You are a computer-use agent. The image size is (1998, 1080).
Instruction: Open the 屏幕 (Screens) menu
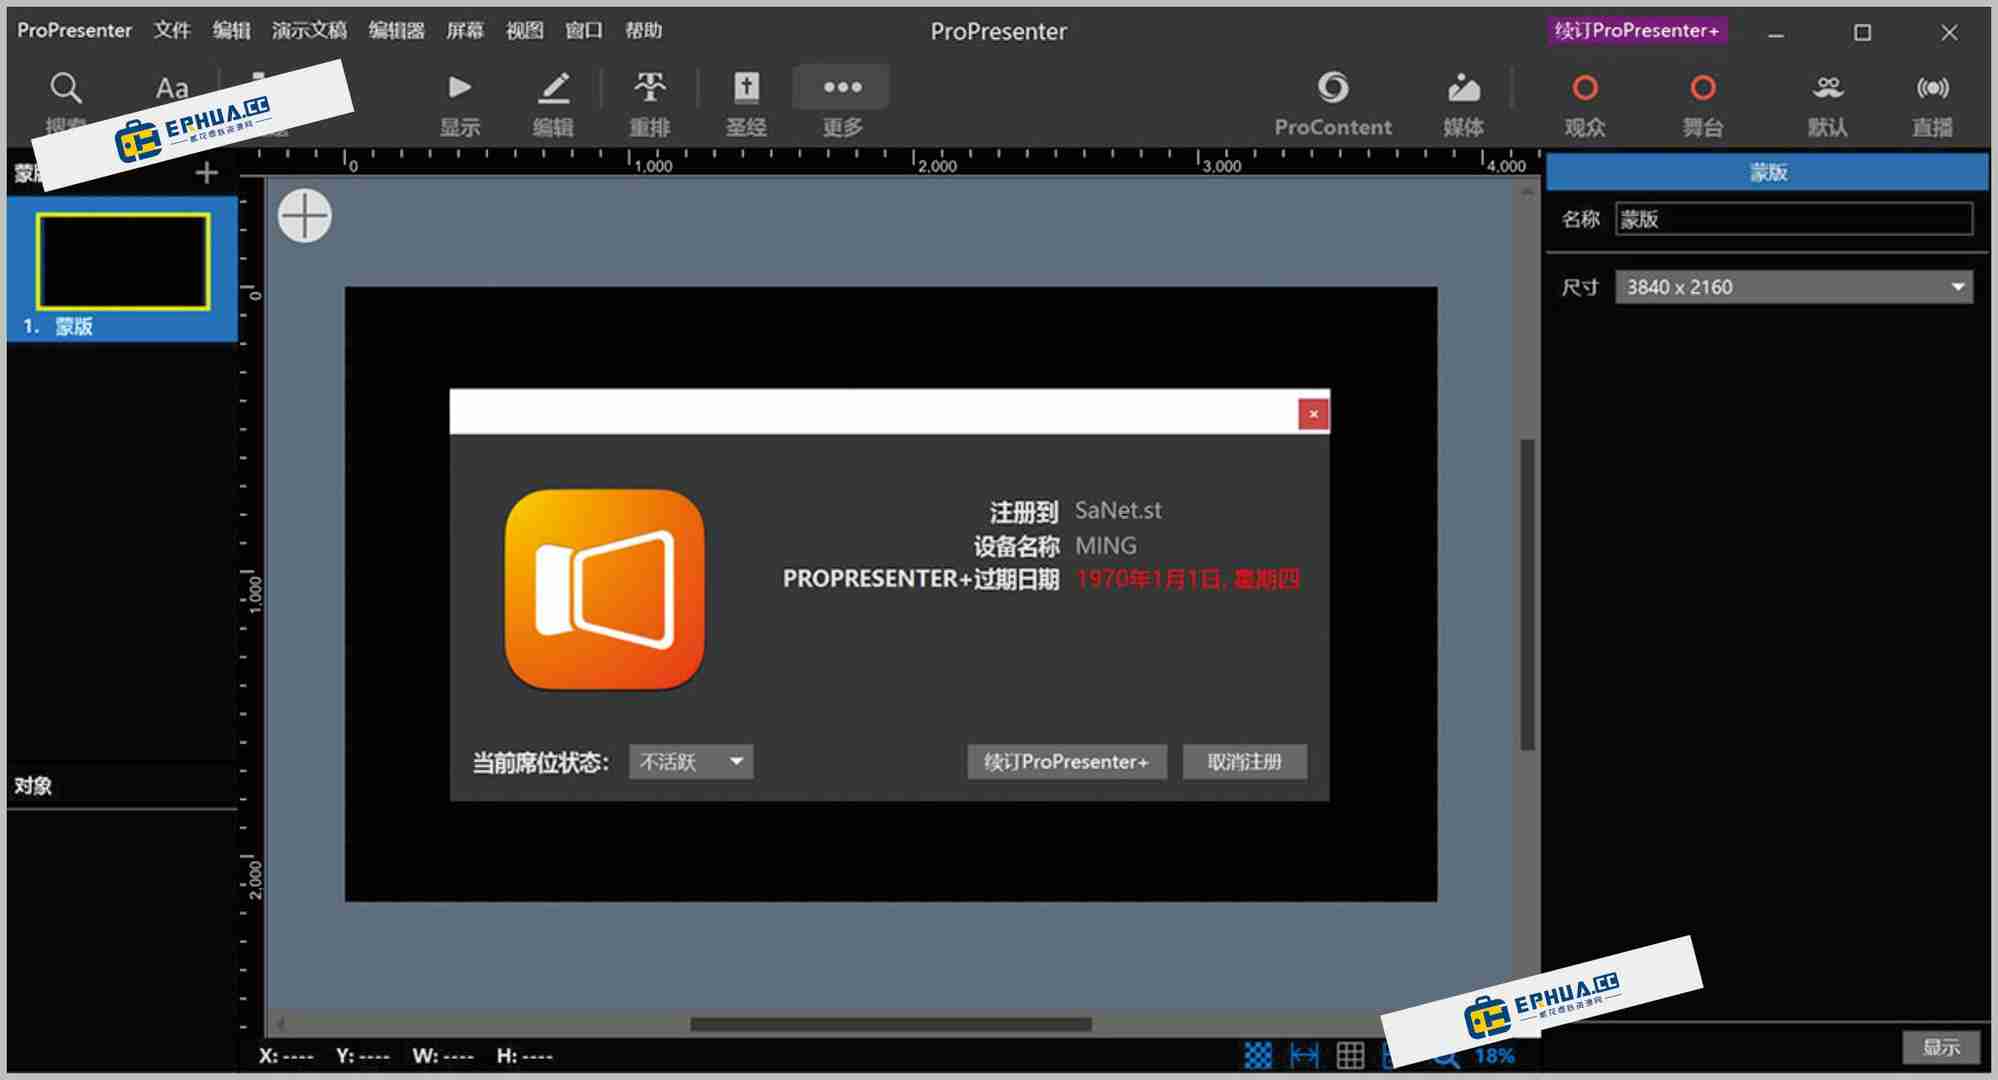[x=464, y=31]
